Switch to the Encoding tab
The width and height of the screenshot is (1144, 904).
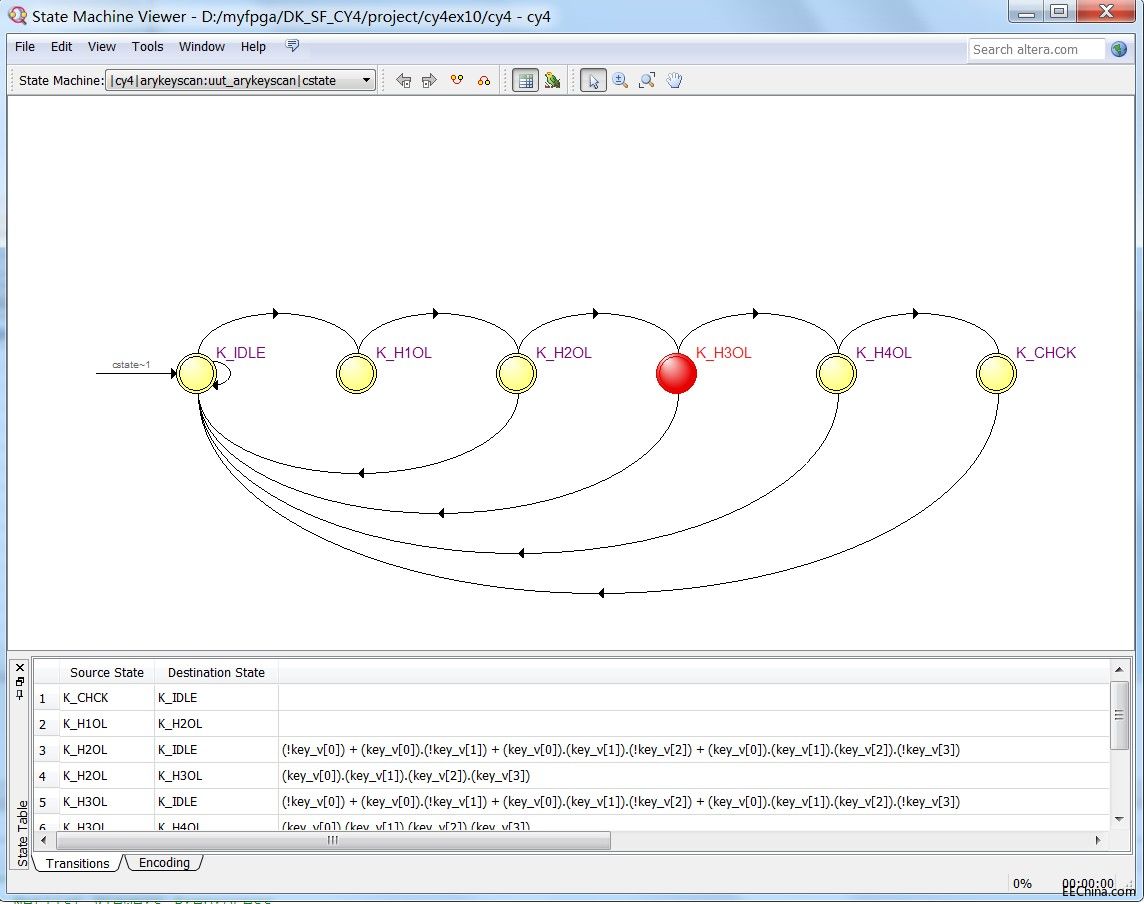click(x=163, y=862)
